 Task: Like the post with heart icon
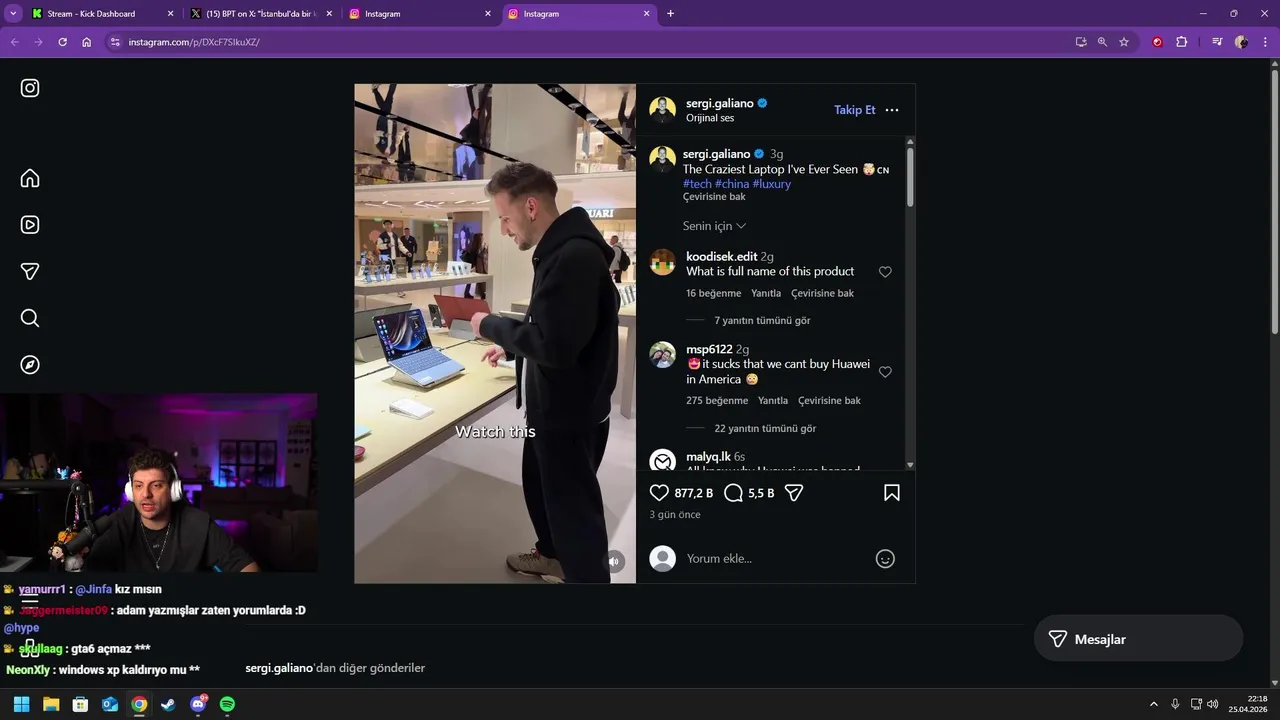tap(659, 493)
